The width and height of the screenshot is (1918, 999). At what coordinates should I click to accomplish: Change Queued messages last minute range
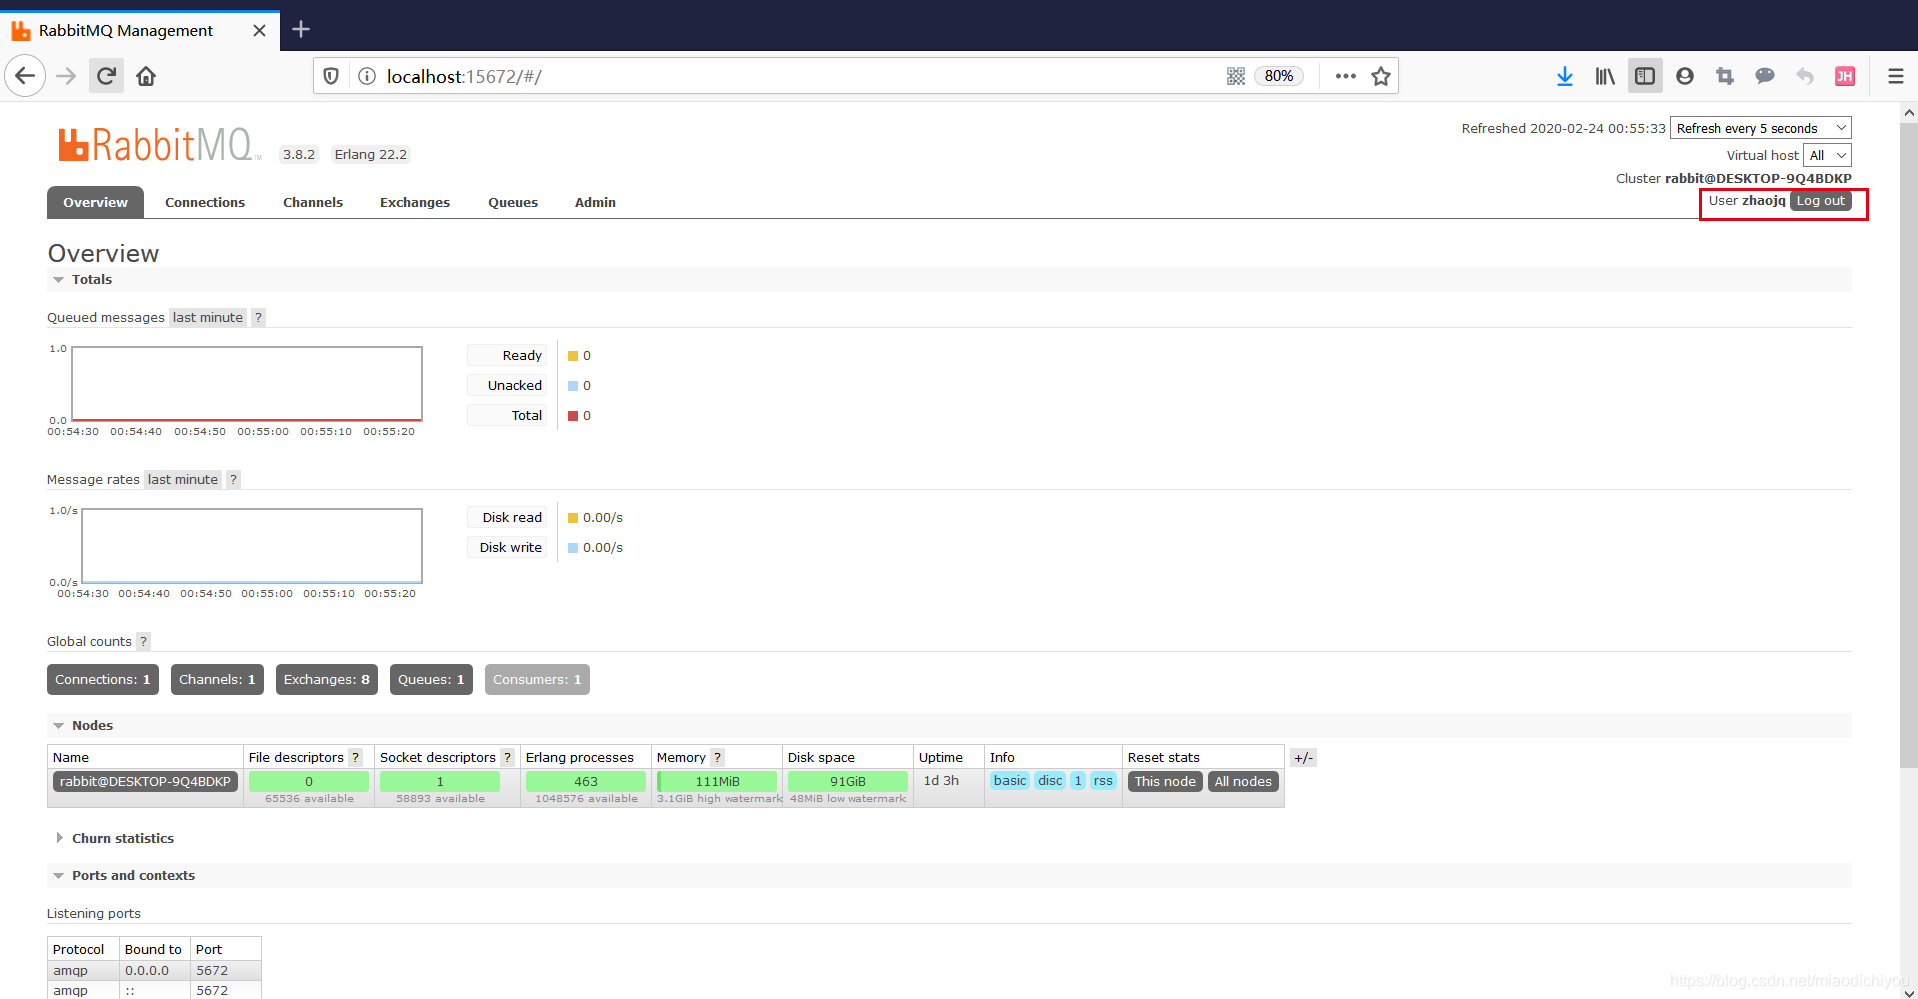pos(207,317)
